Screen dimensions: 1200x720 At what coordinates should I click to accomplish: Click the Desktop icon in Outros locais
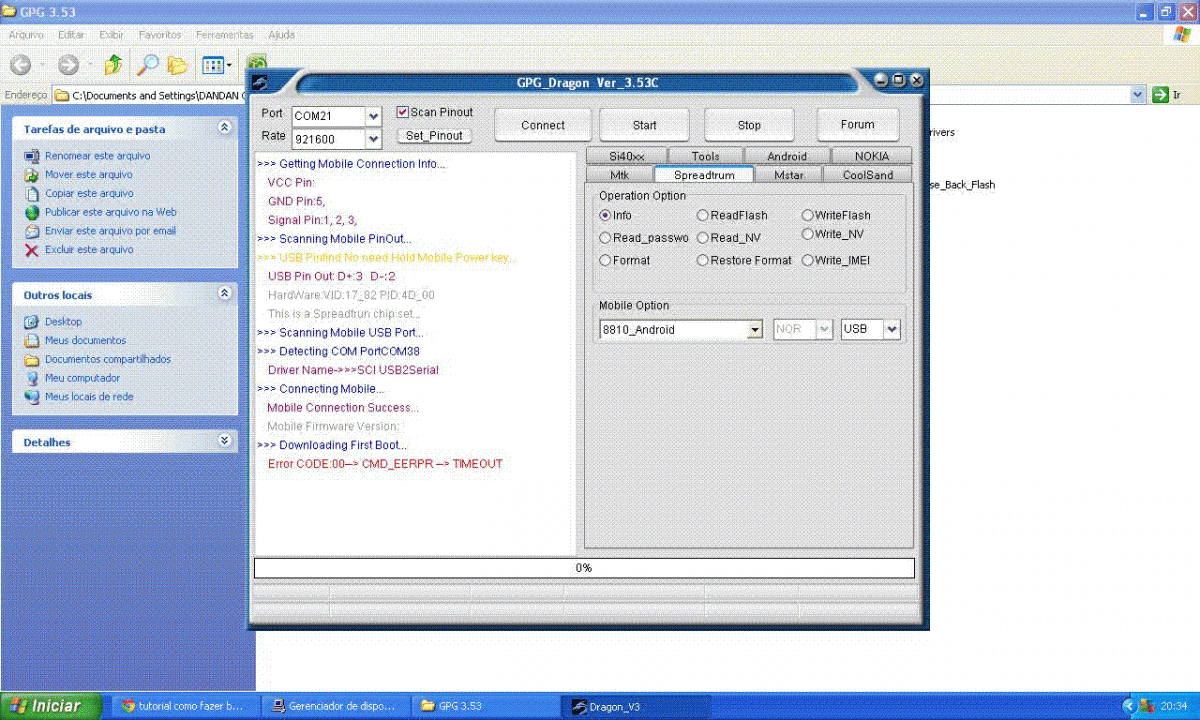32,322
